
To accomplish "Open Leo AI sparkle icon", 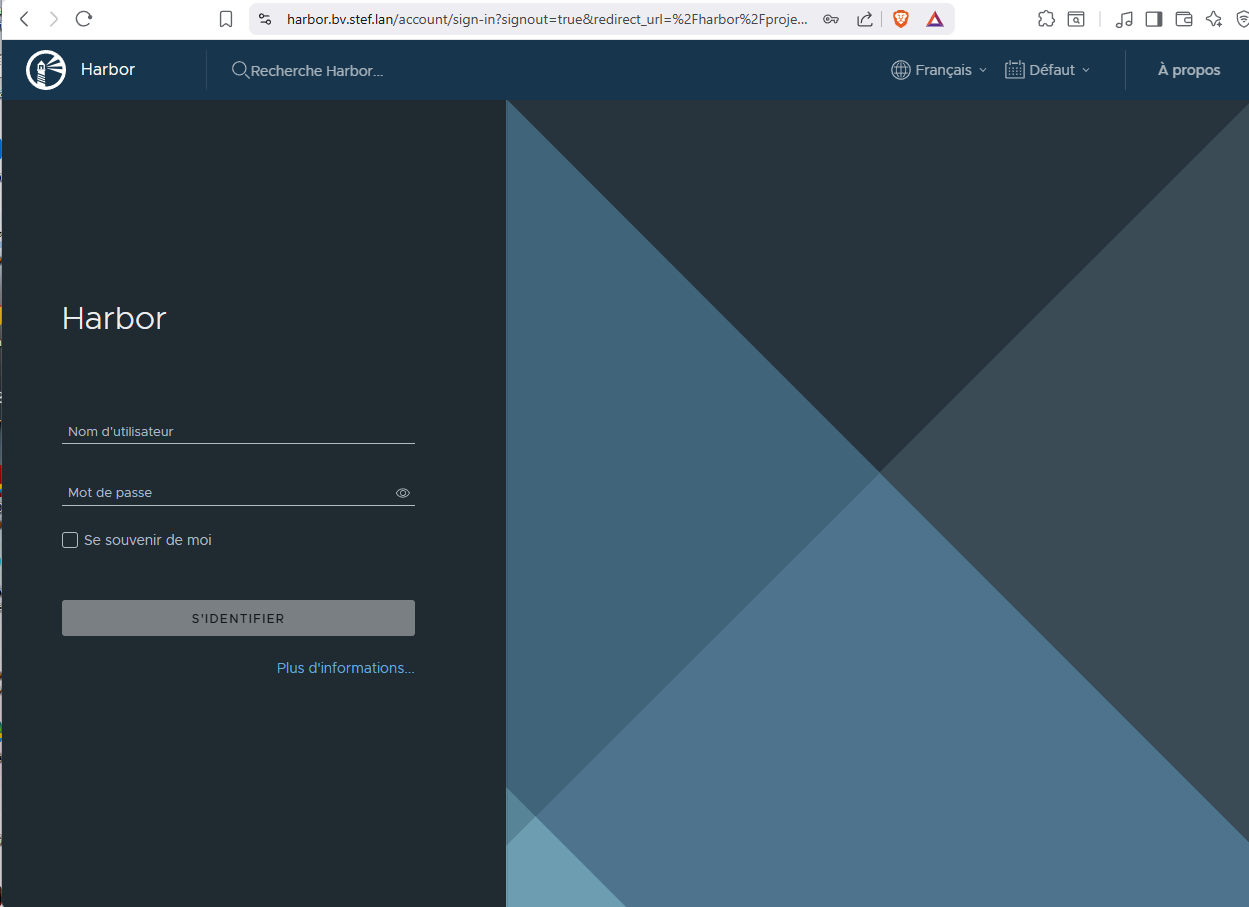I will (1213, 19).
